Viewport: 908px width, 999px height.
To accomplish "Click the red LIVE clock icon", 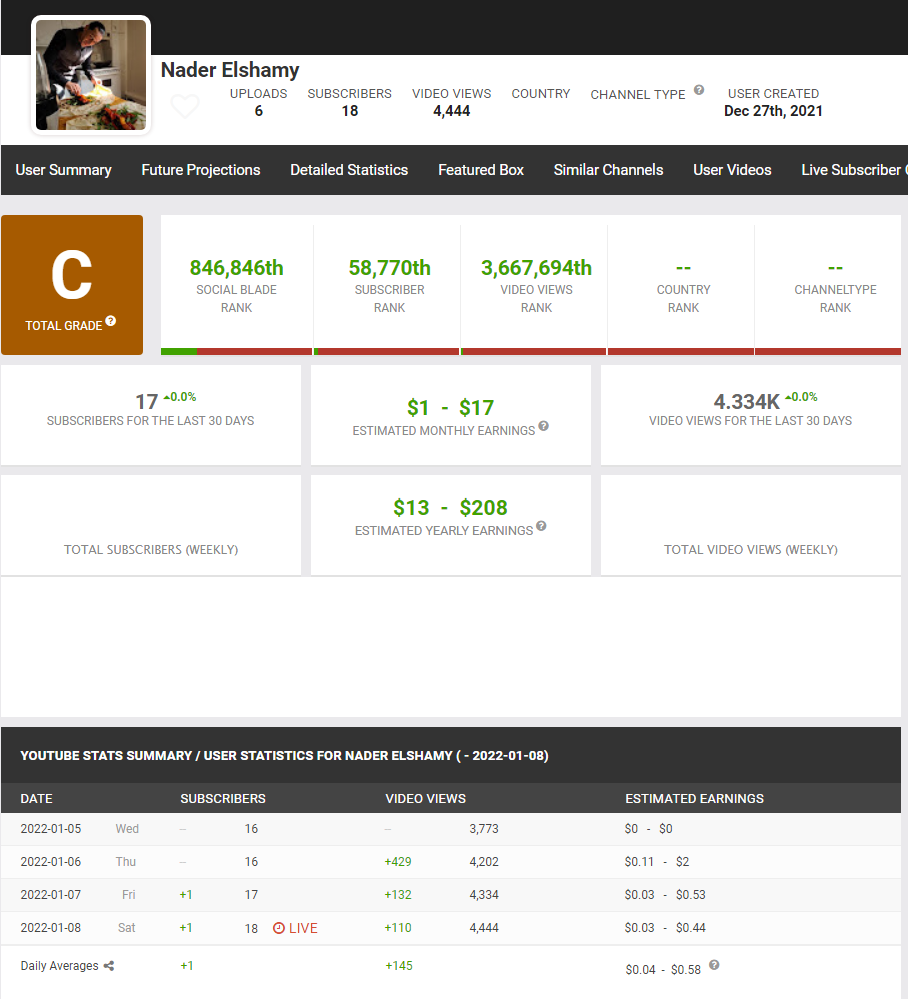I will (x=278, y=928).
